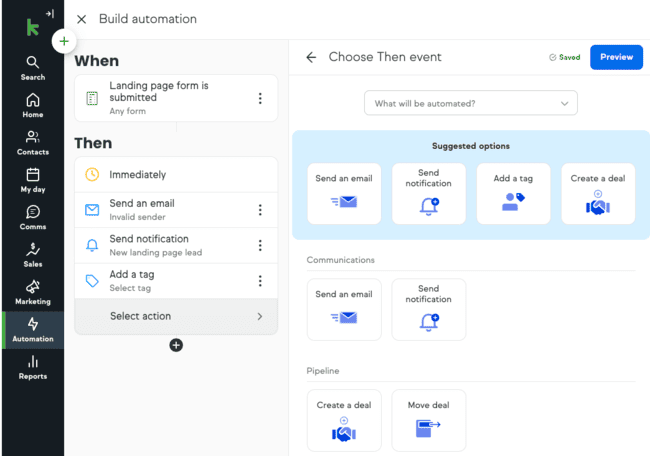Image resolution: width=650 pixels, height=456 pixels.
Task: Click the 'Suggested options' heading
Action: point(471,146)
